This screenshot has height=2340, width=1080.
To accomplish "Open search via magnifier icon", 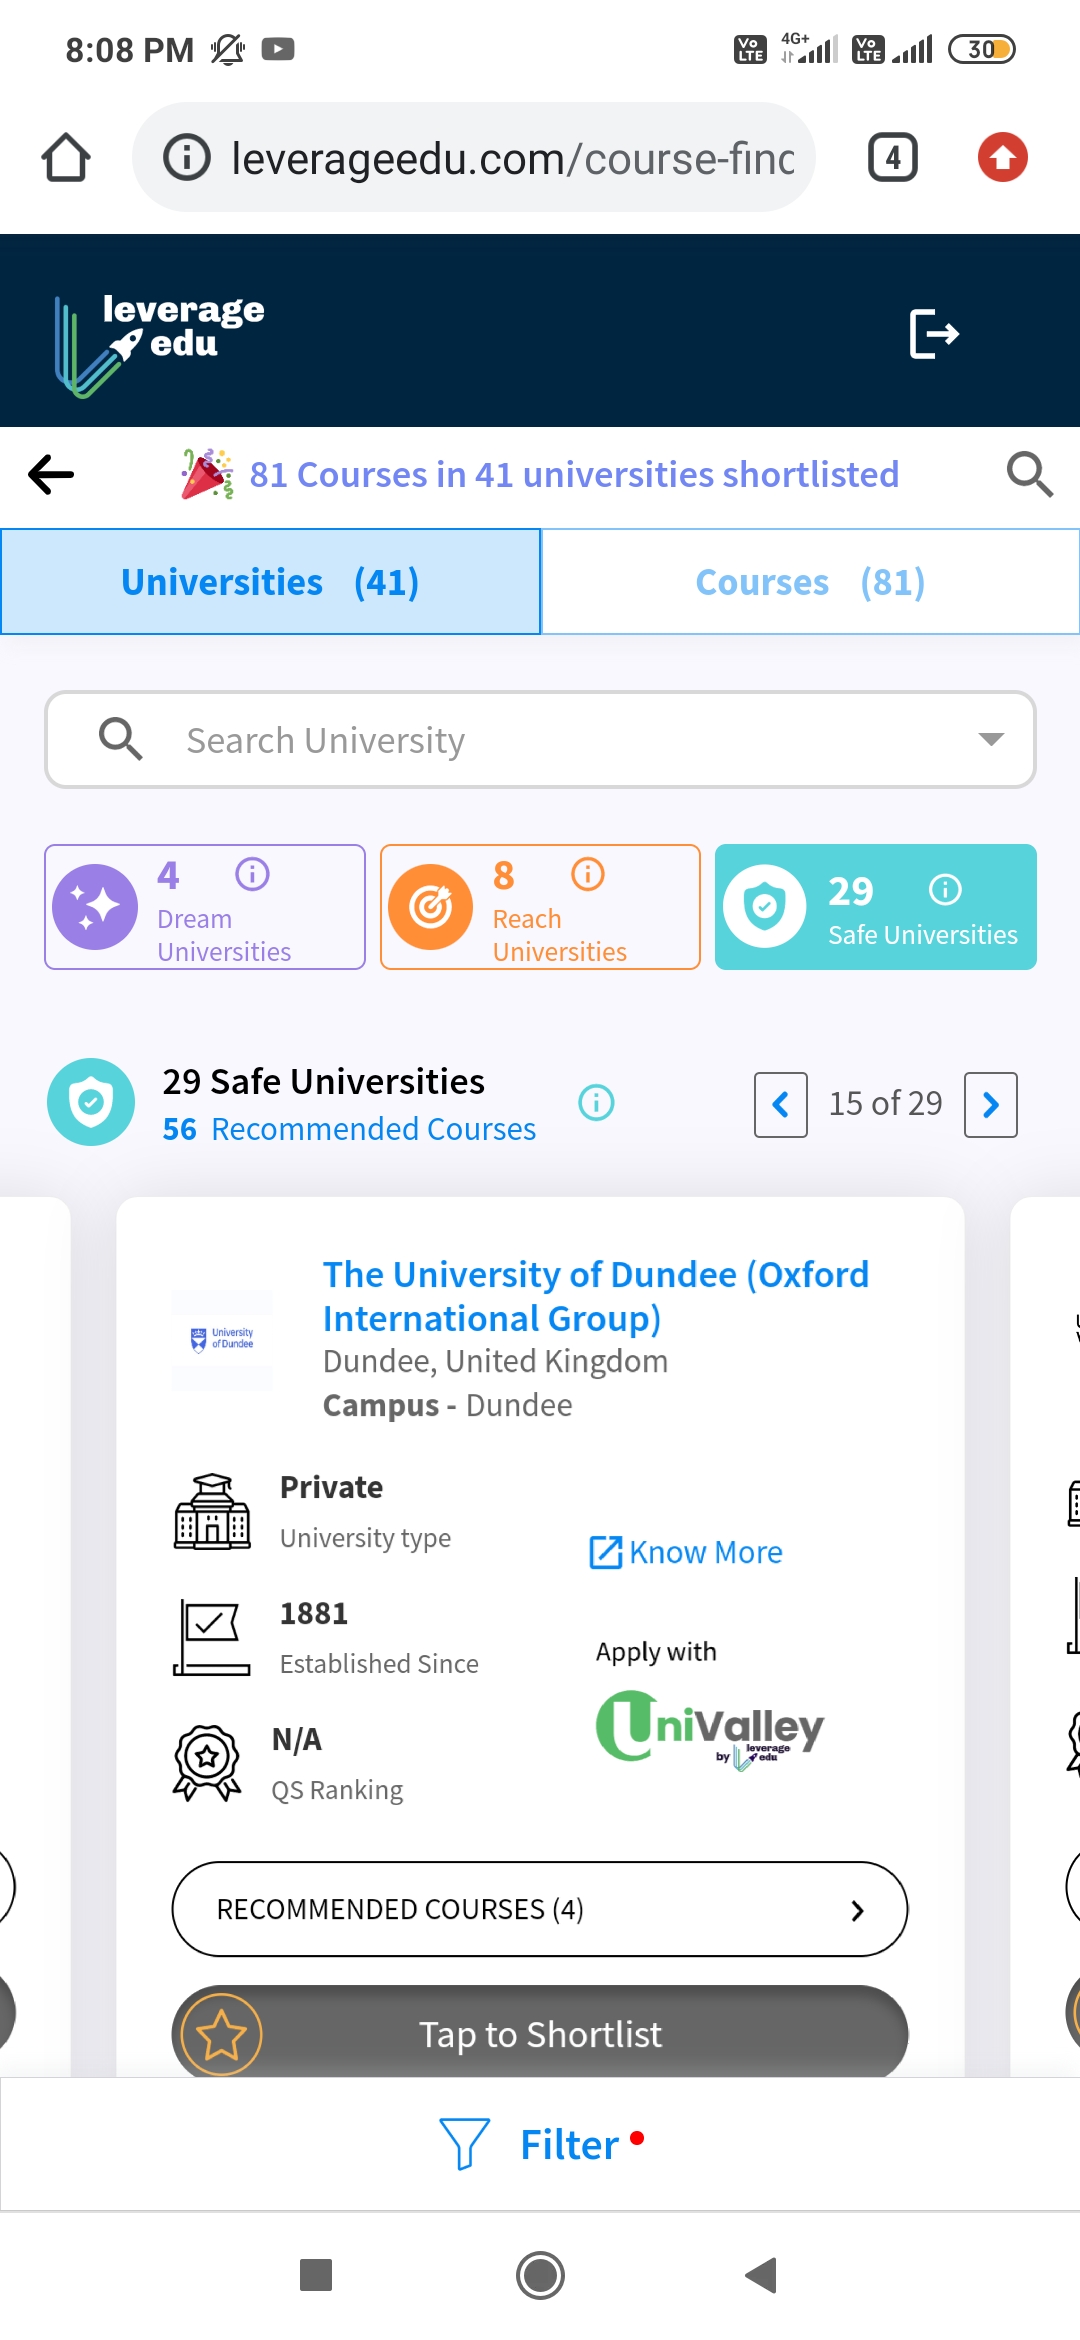I will coord(1029,474).
